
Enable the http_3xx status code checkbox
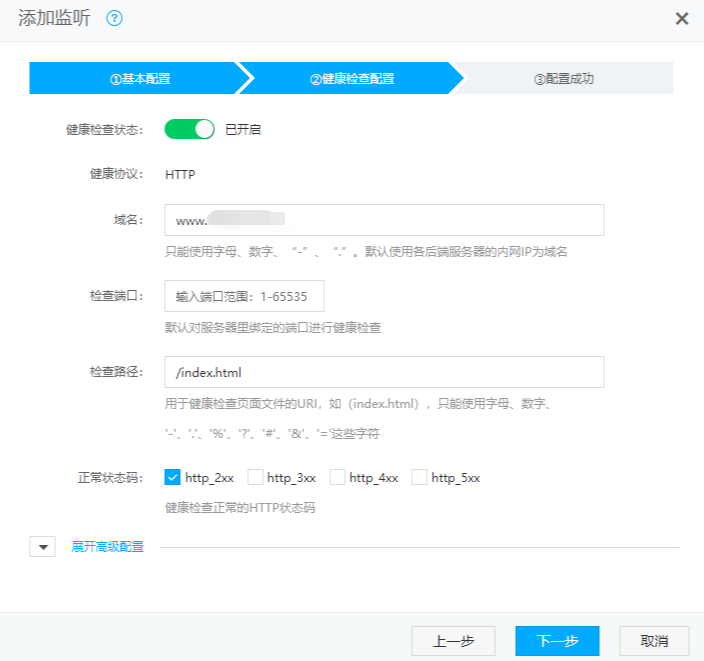tap(255, 477)
